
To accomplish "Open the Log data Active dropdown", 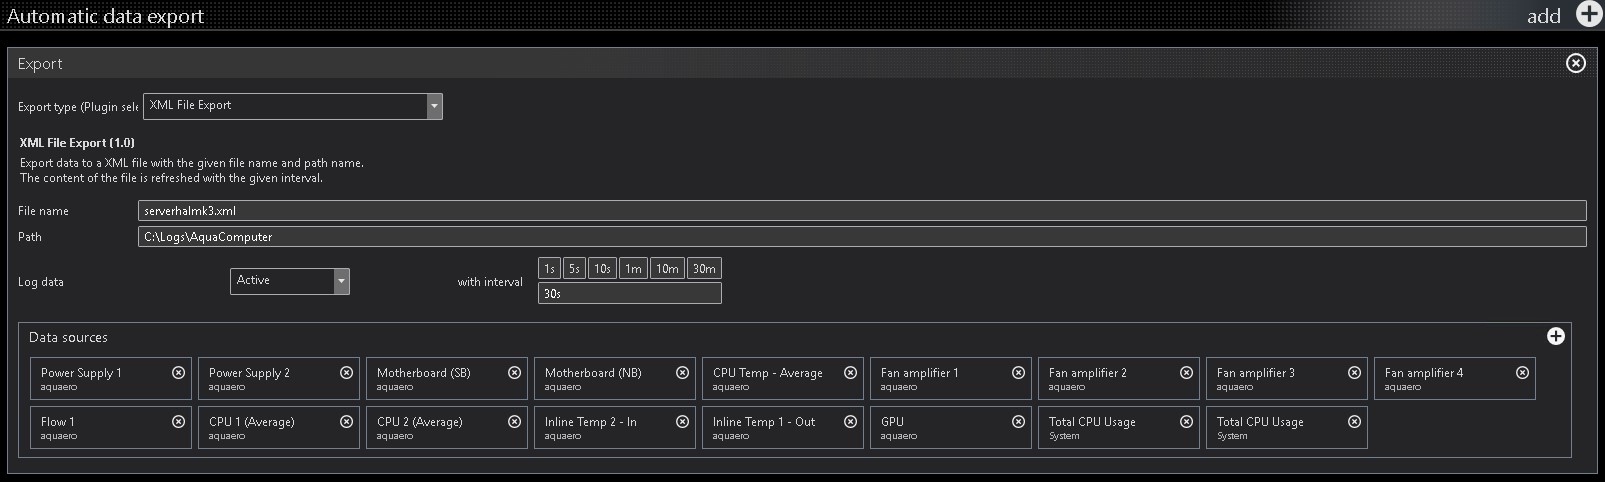I will [x=341, y=282].
